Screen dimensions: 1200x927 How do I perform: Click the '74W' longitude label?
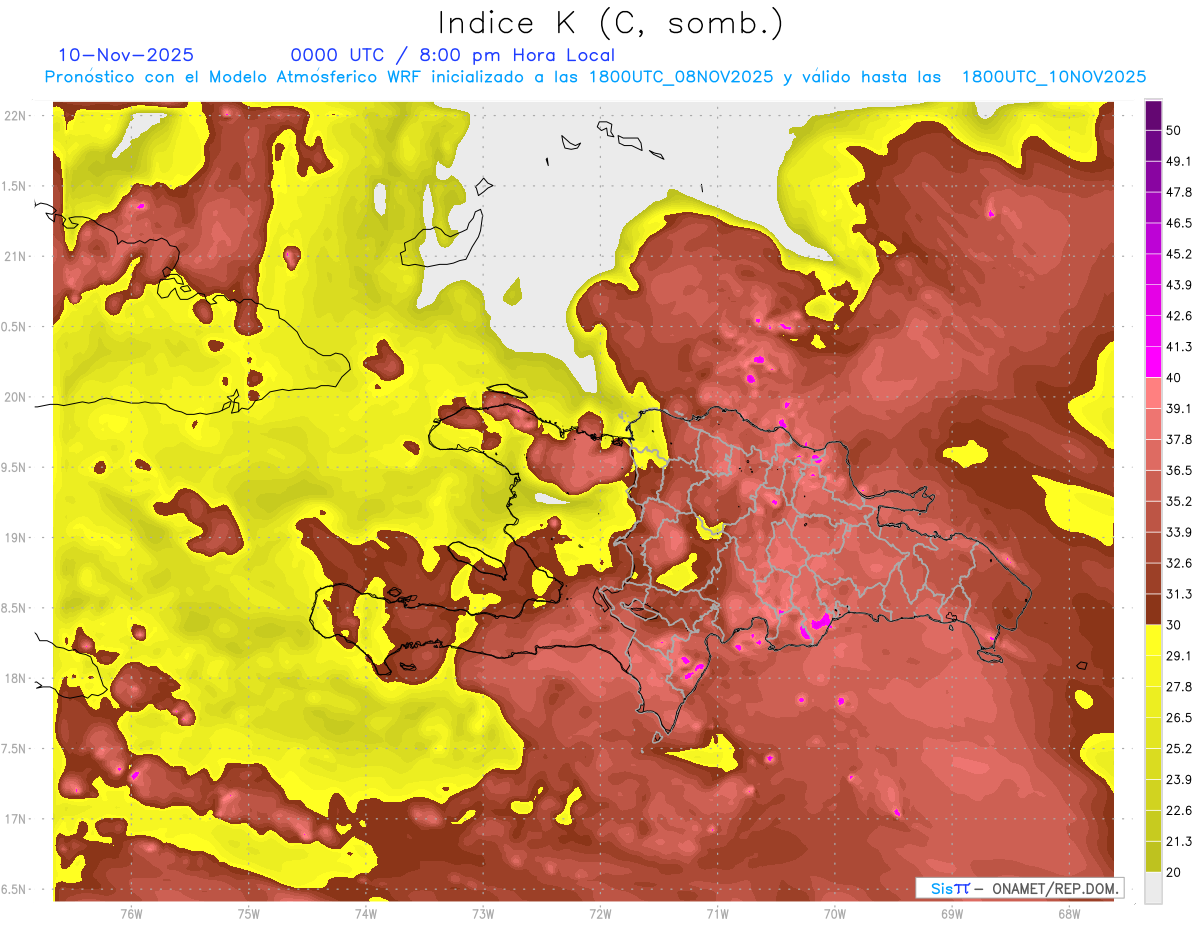[365, 914]
